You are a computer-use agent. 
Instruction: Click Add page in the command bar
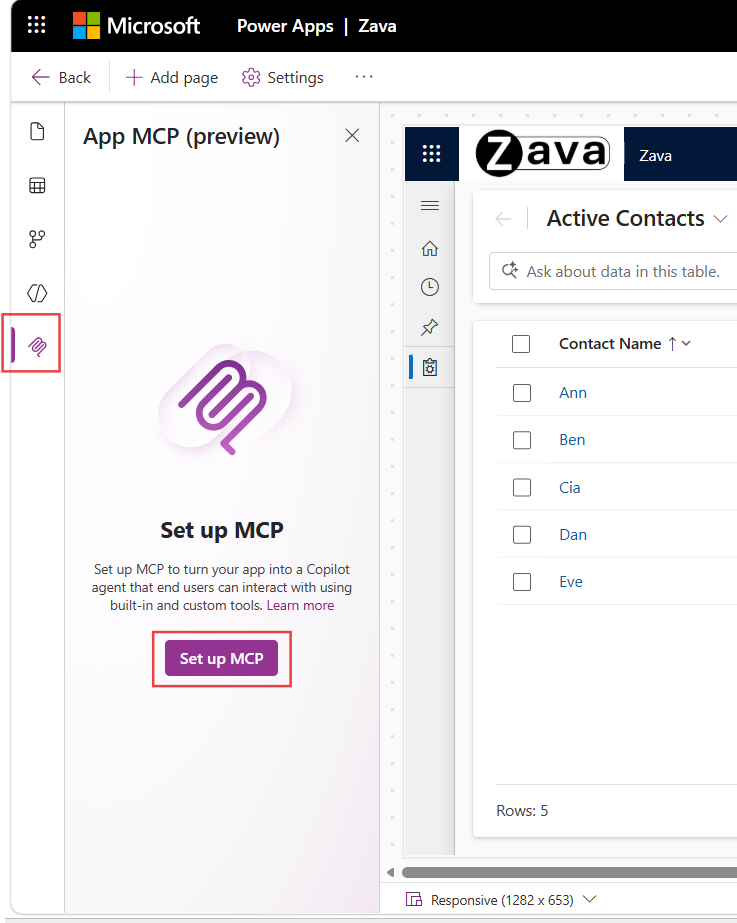[x=172, y=78]
